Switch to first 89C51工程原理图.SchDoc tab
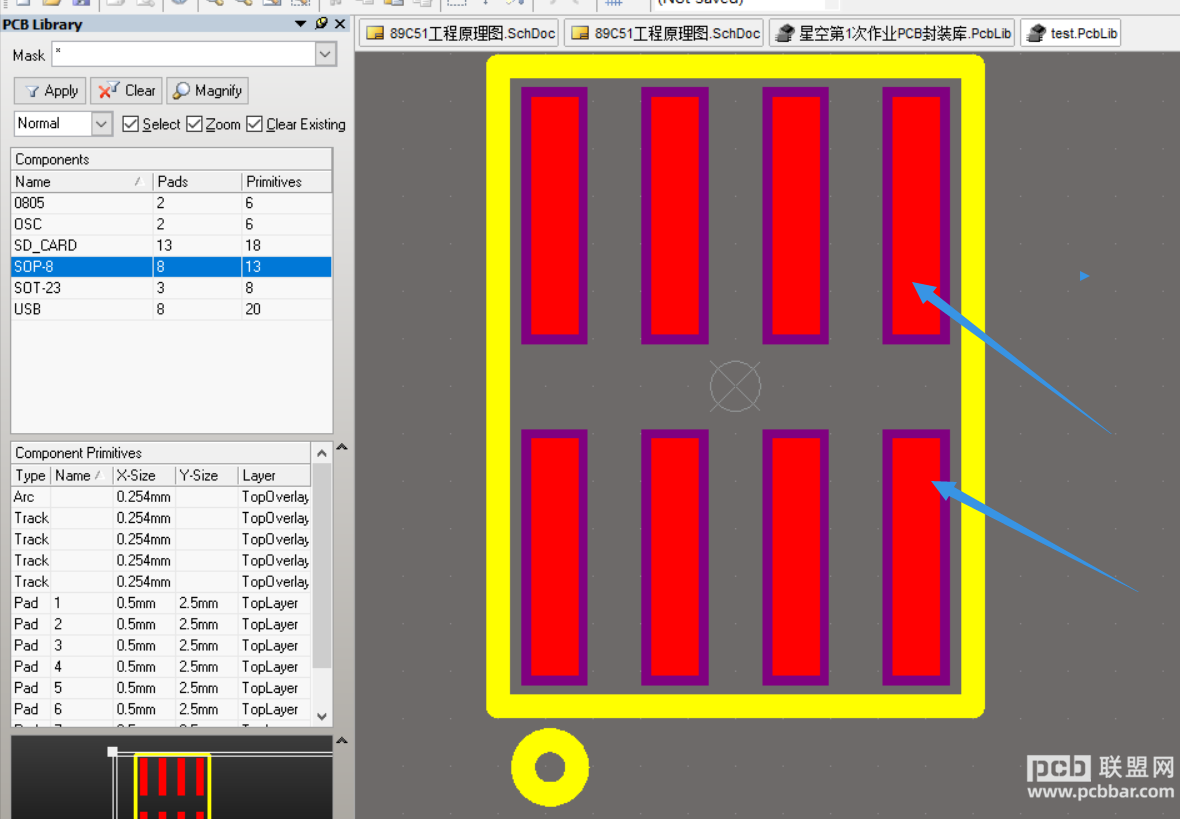 coord(460,33)
